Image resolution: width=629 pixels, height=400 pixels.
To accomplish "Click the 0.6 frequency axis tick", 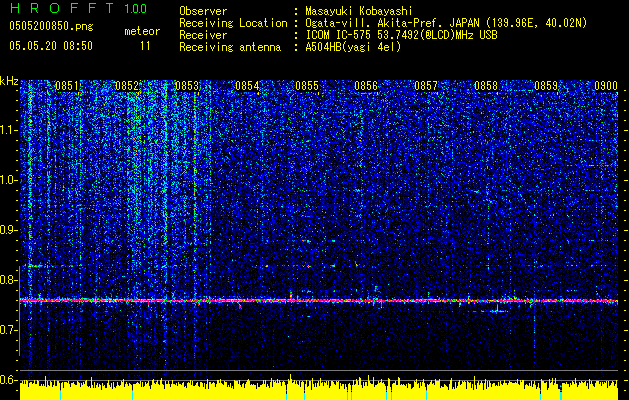I will 9,380.
